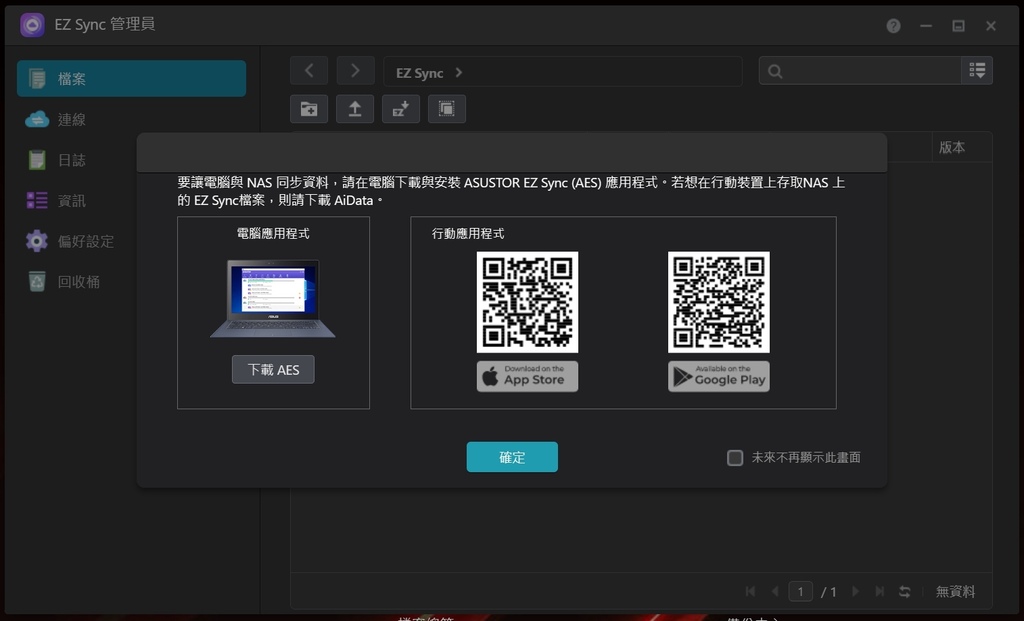Click the Google Play QR code

click(x=718, y=302)
